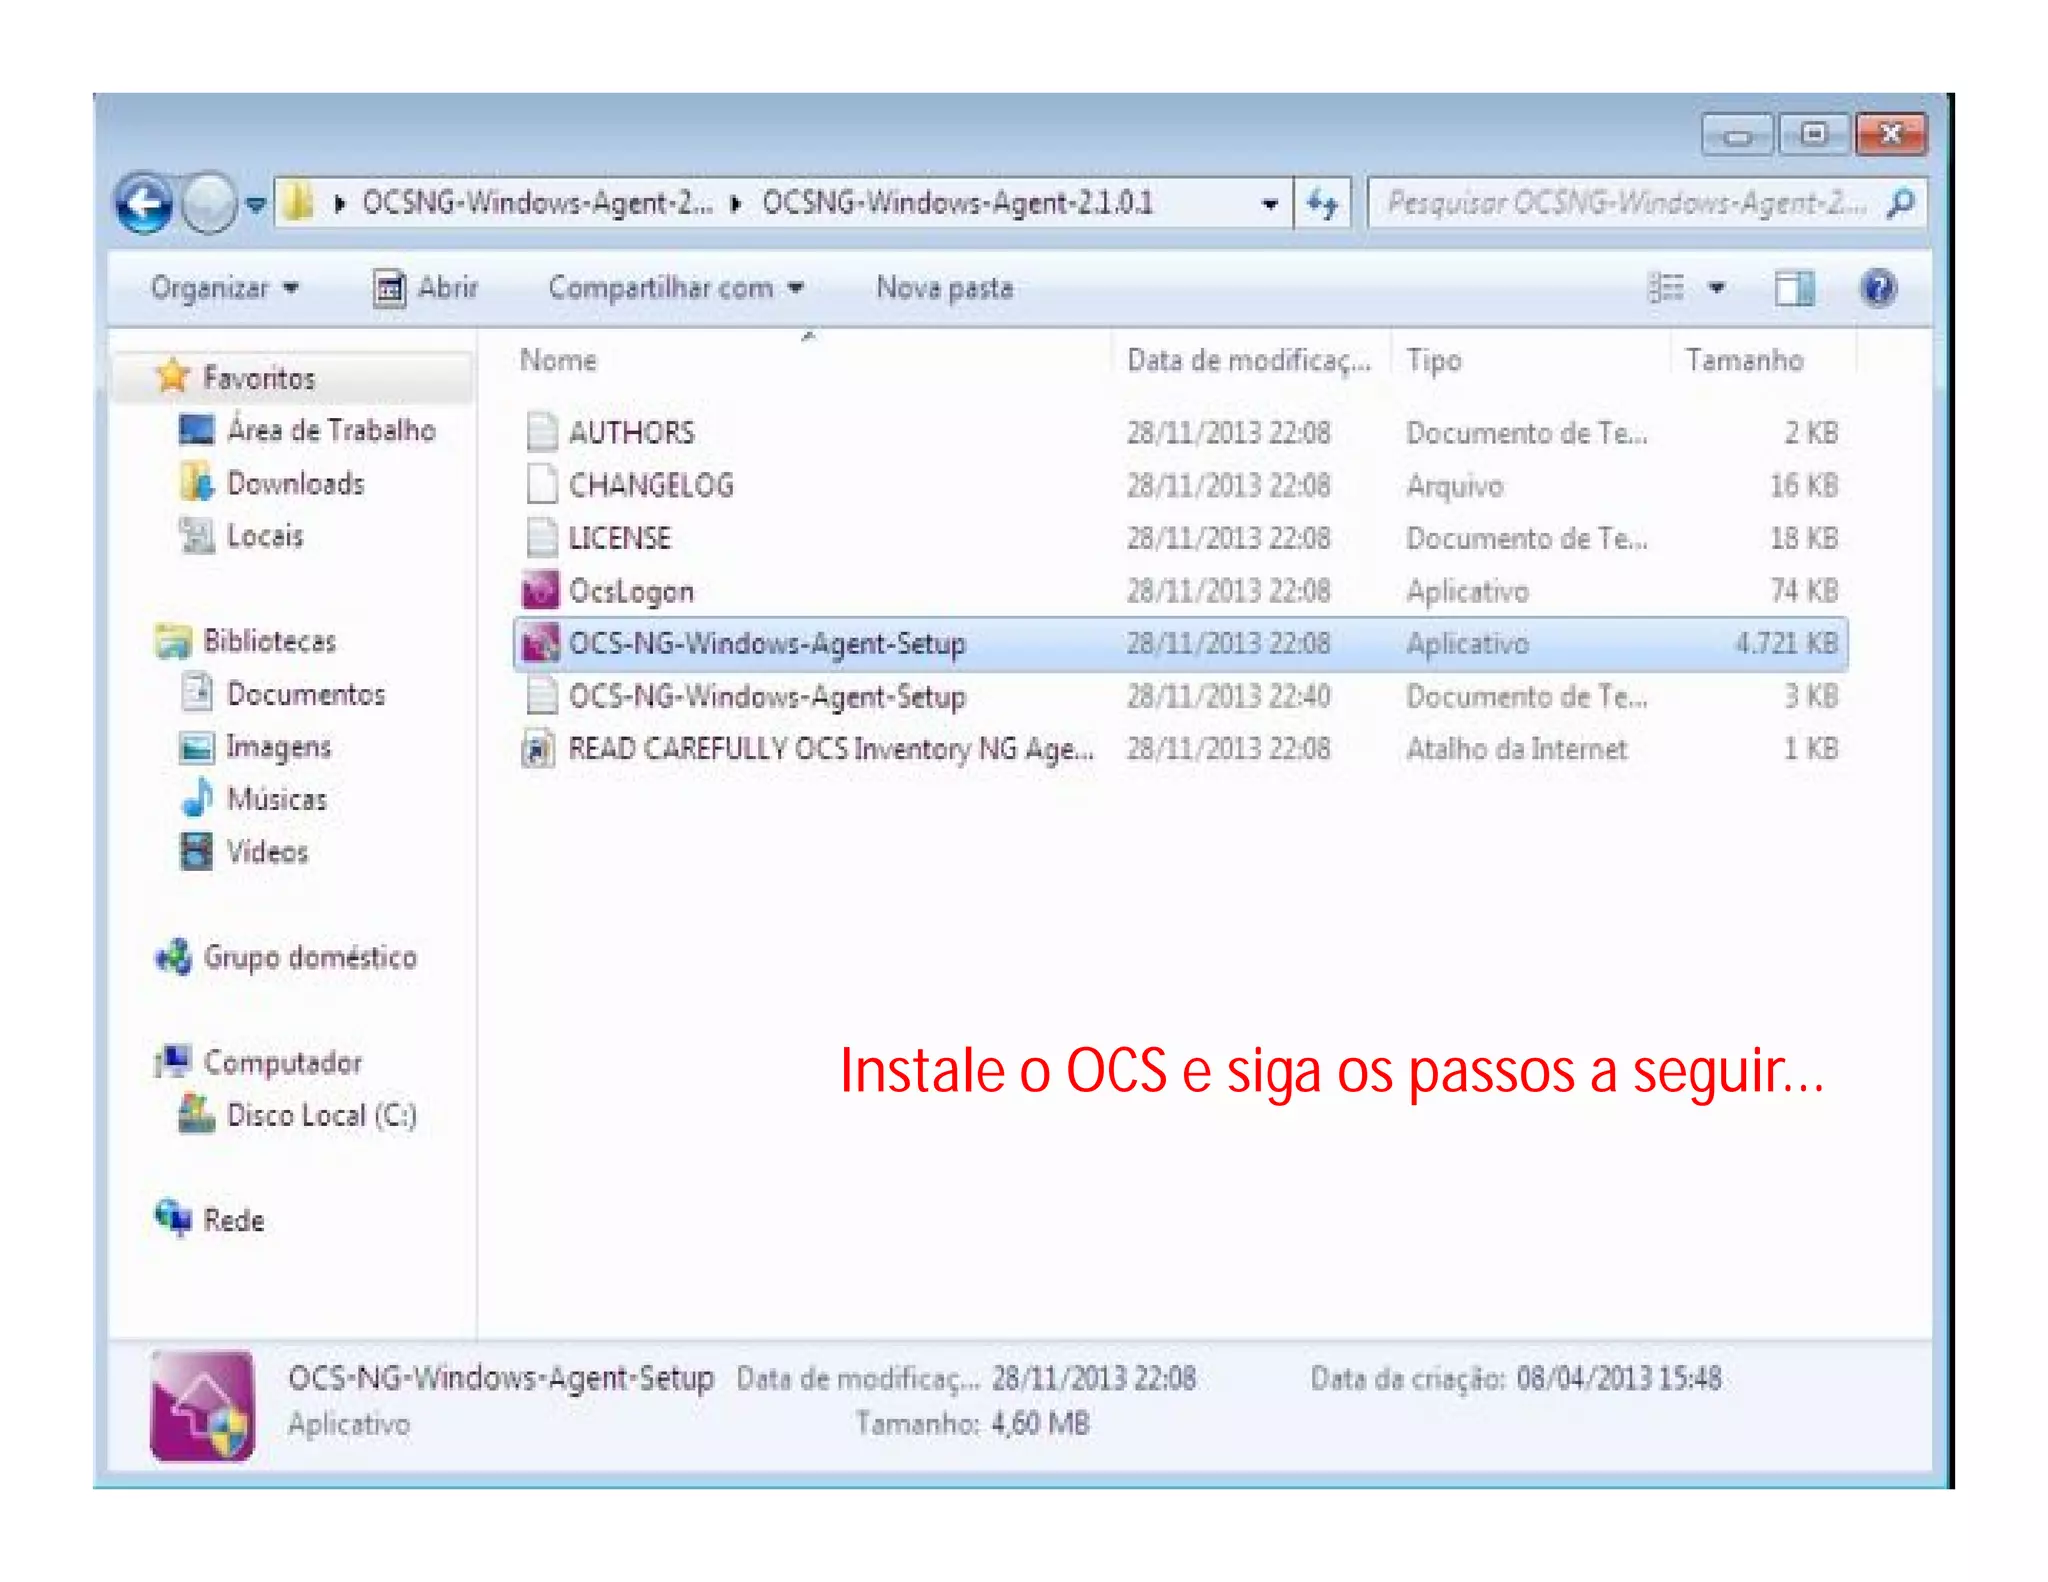Open Imagens library
The height and width of the screenshot is (1582, 2048).
(279, 747)
